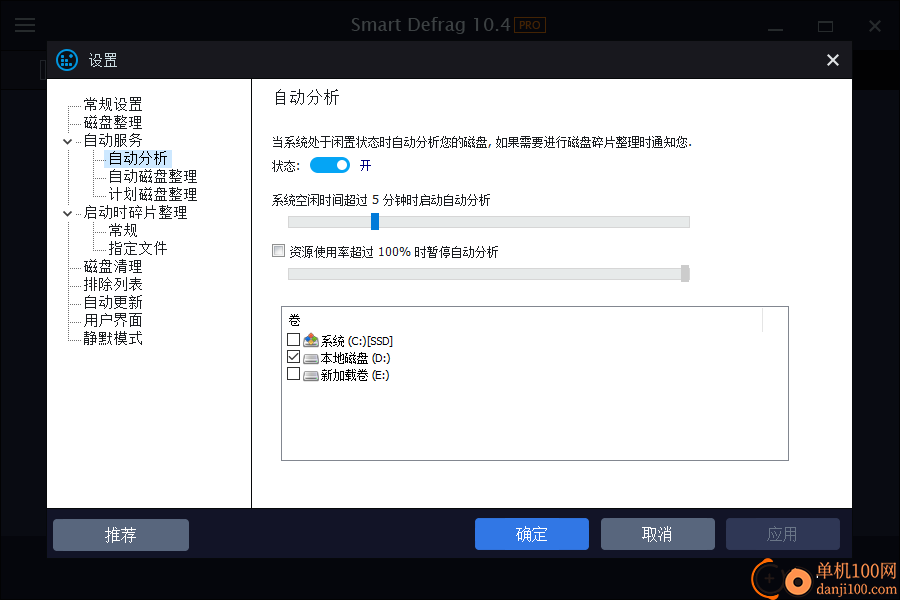Uncheck the 本地磁盘 (D:) volume checkbox
Image resolution: width=900 pixels, height=600 pixels.
(x=293, y=357)
